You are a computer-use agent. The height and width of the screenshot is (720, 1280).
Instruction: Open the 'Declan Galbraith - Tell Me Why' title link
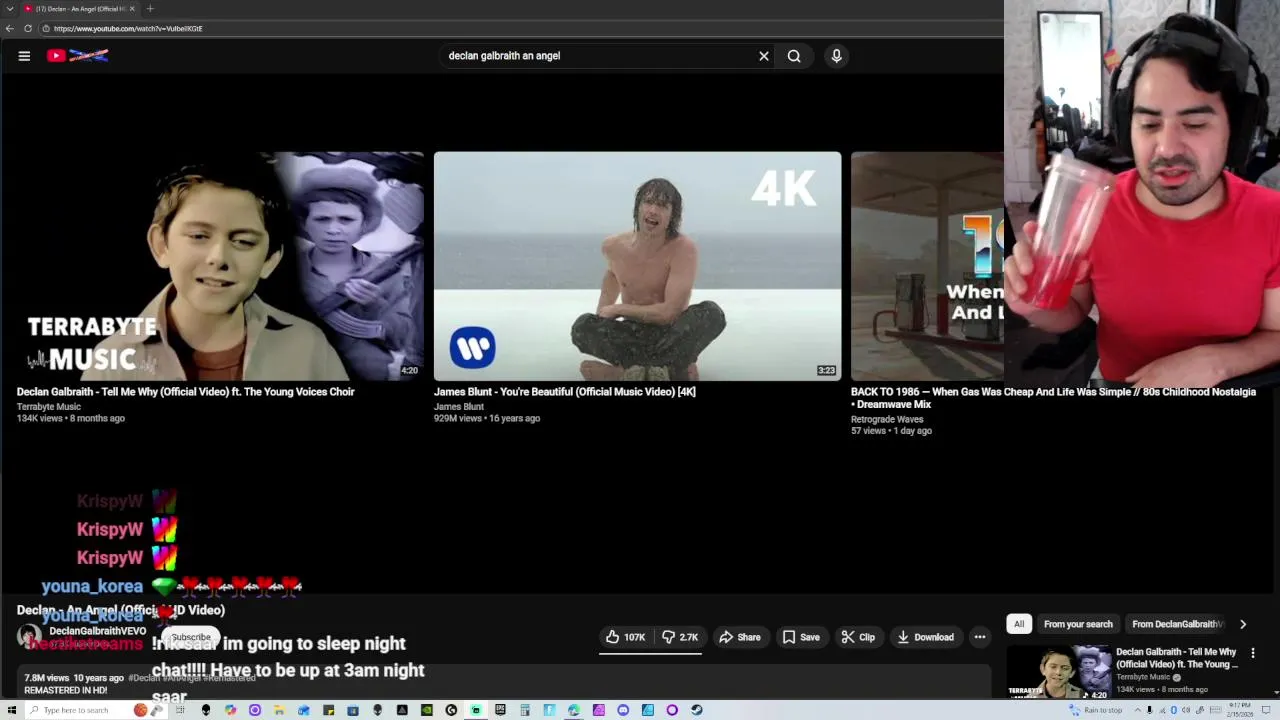click(186, 392)
